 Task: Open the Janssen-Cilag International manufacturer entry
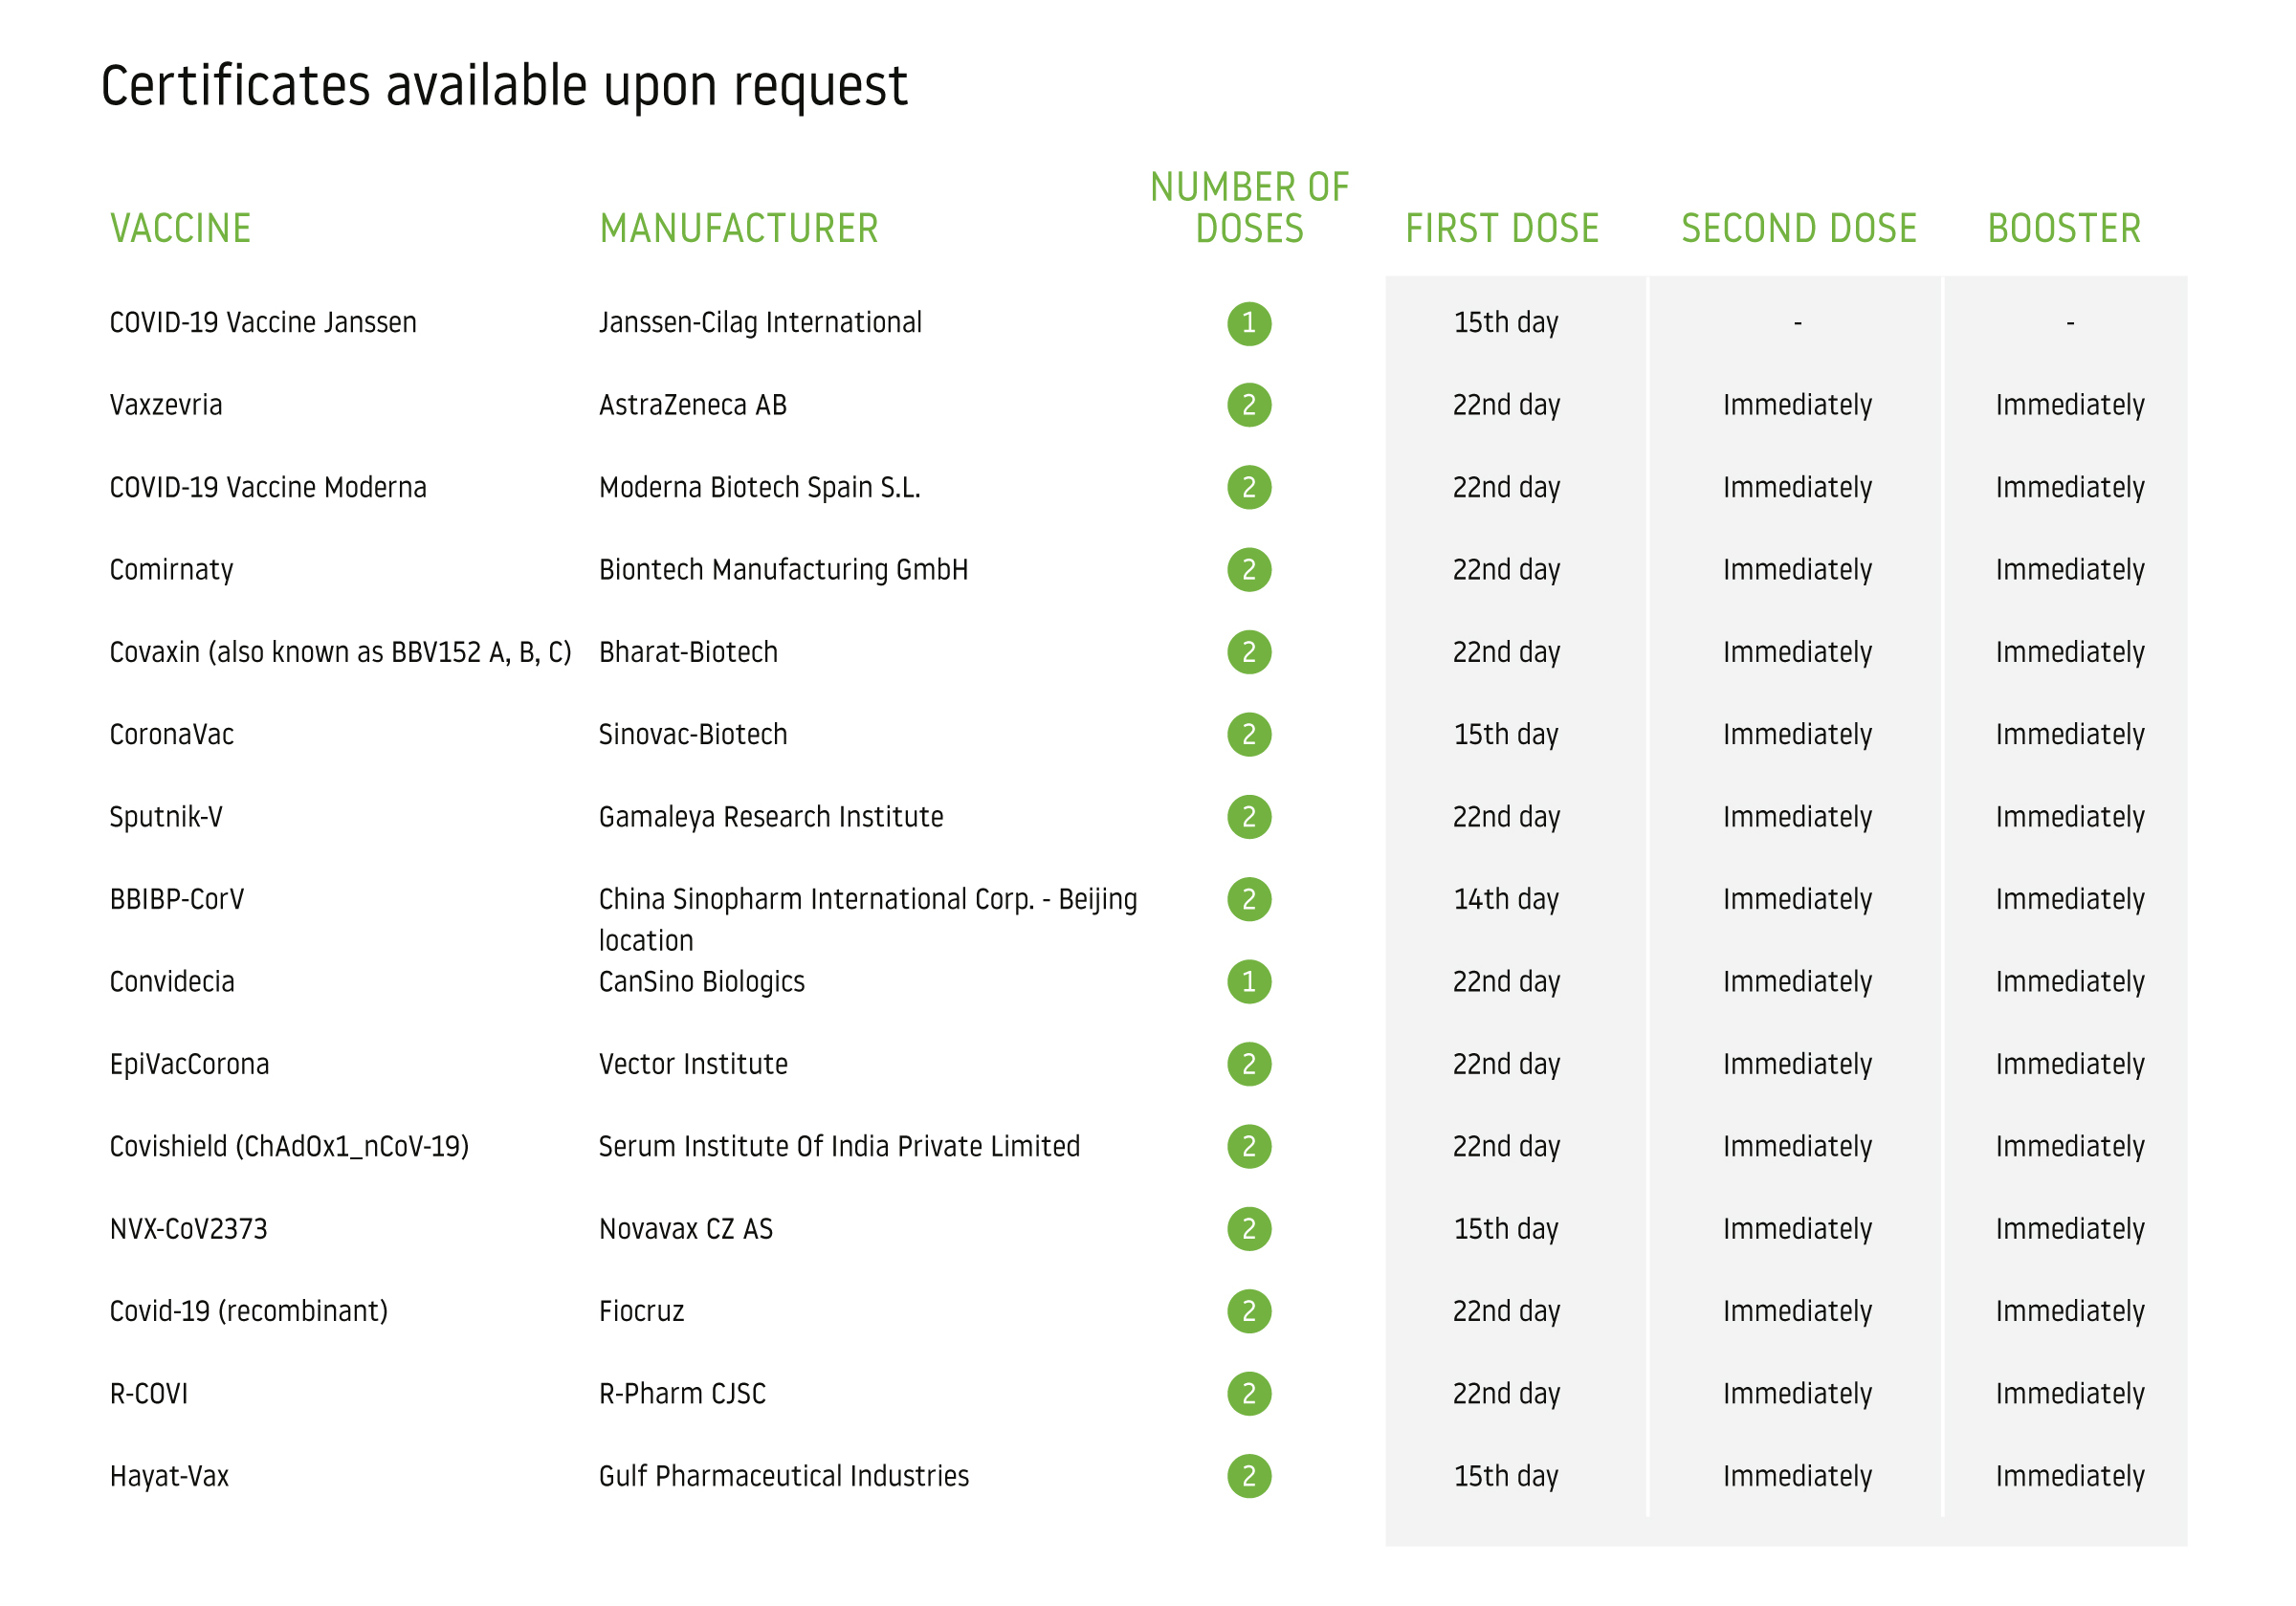coord(760,322)
